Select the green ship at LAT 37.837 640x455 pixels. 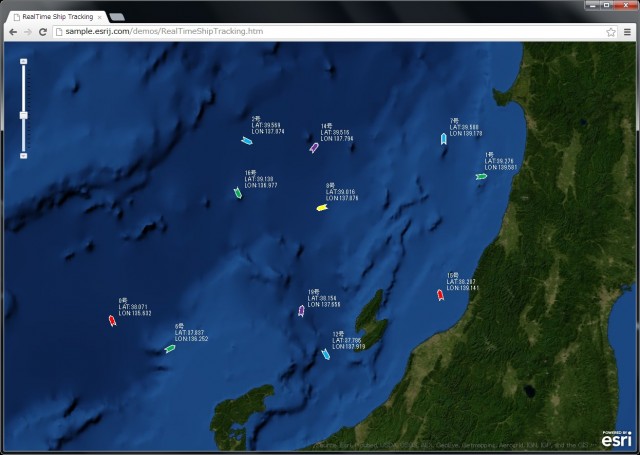170,348
